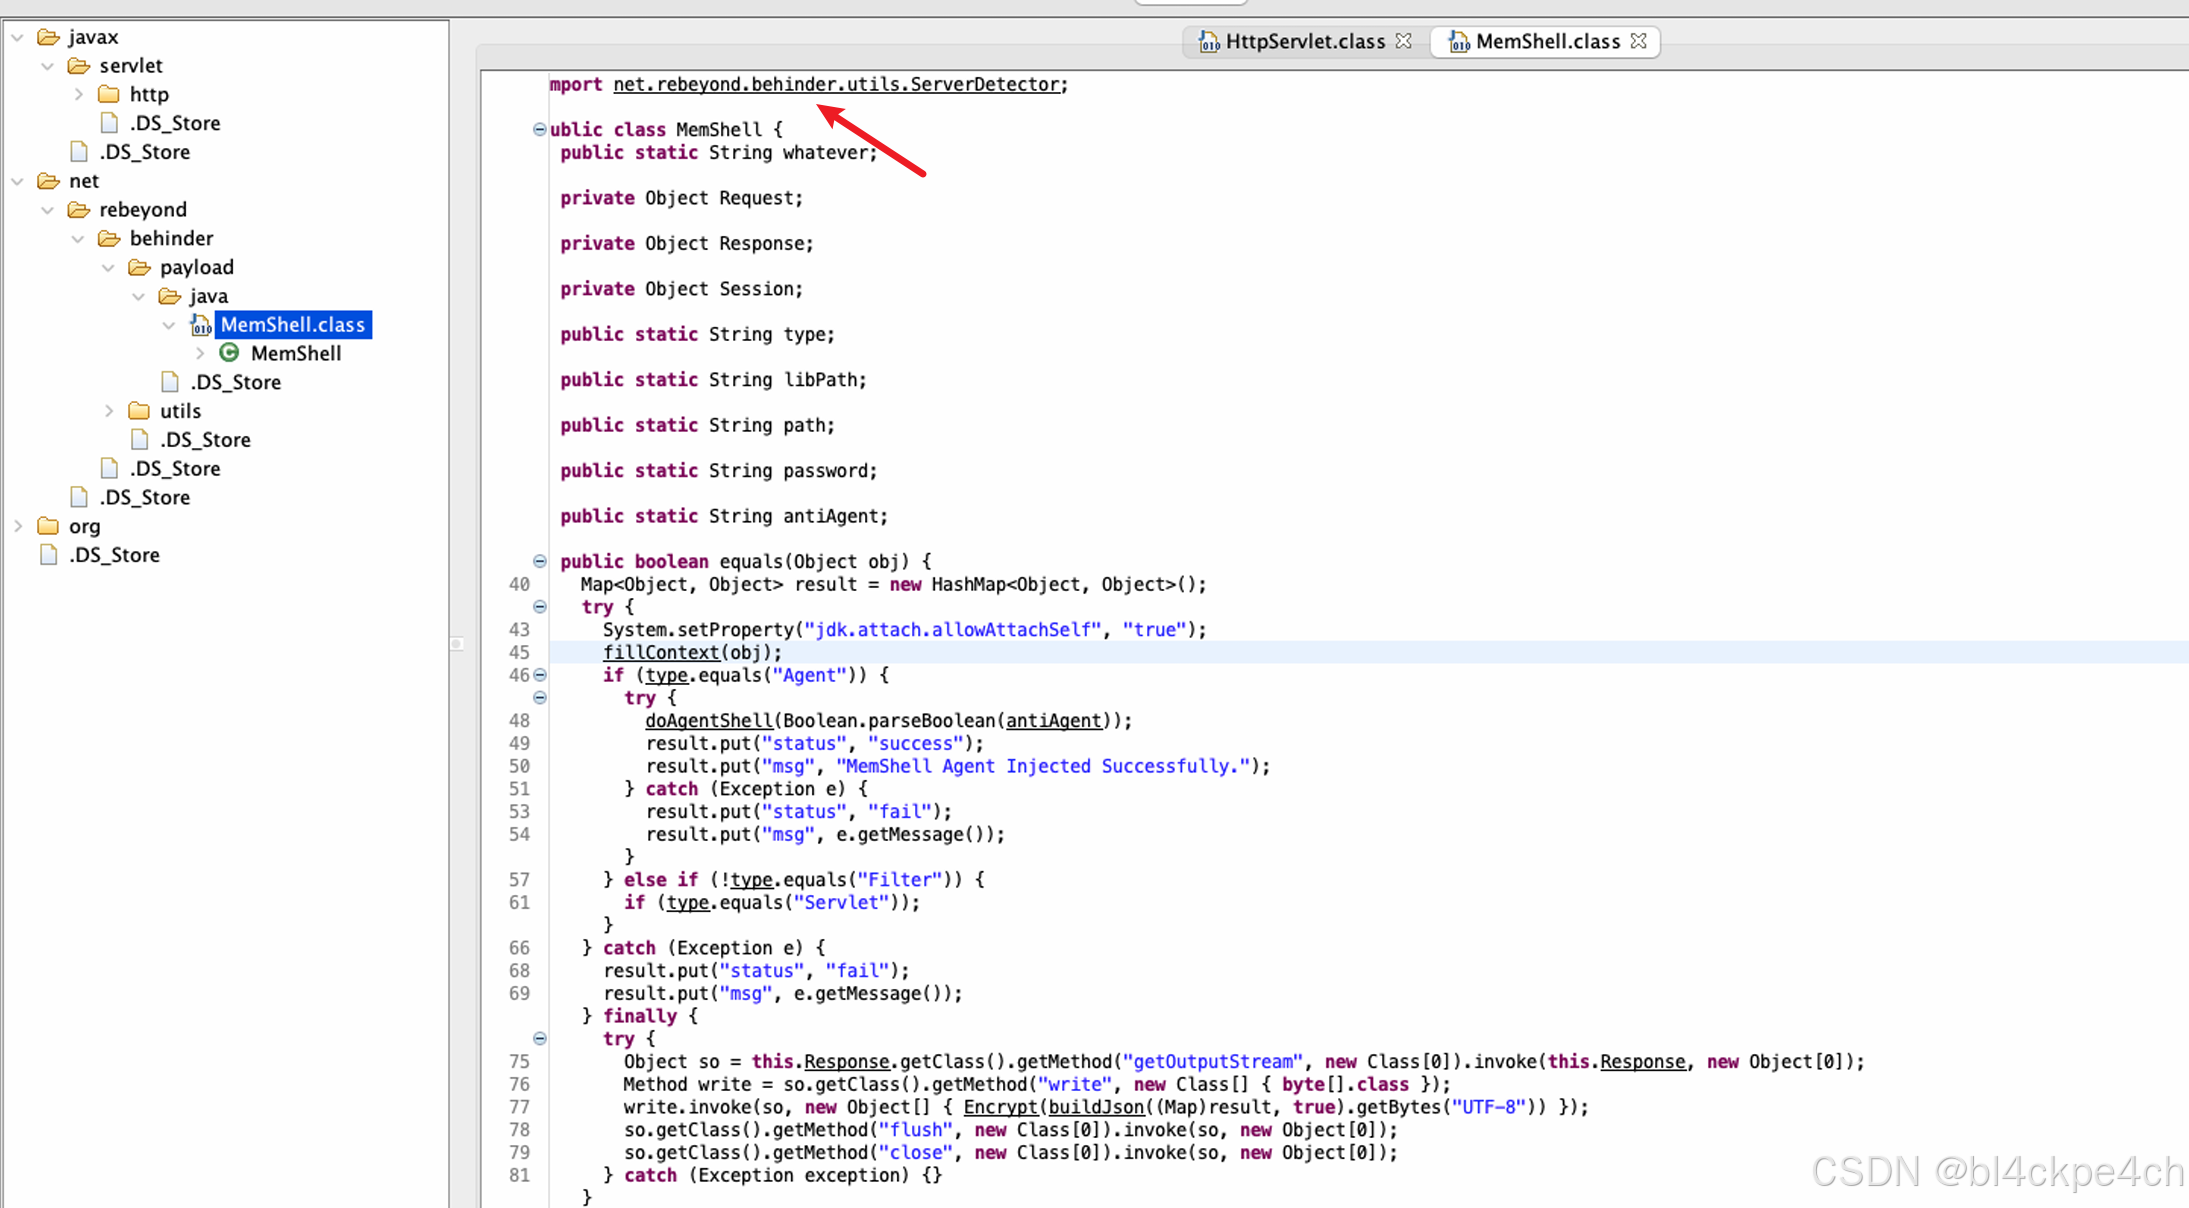
Task: Collapse the MemShell class fold marker
Action: pos(540,129)
